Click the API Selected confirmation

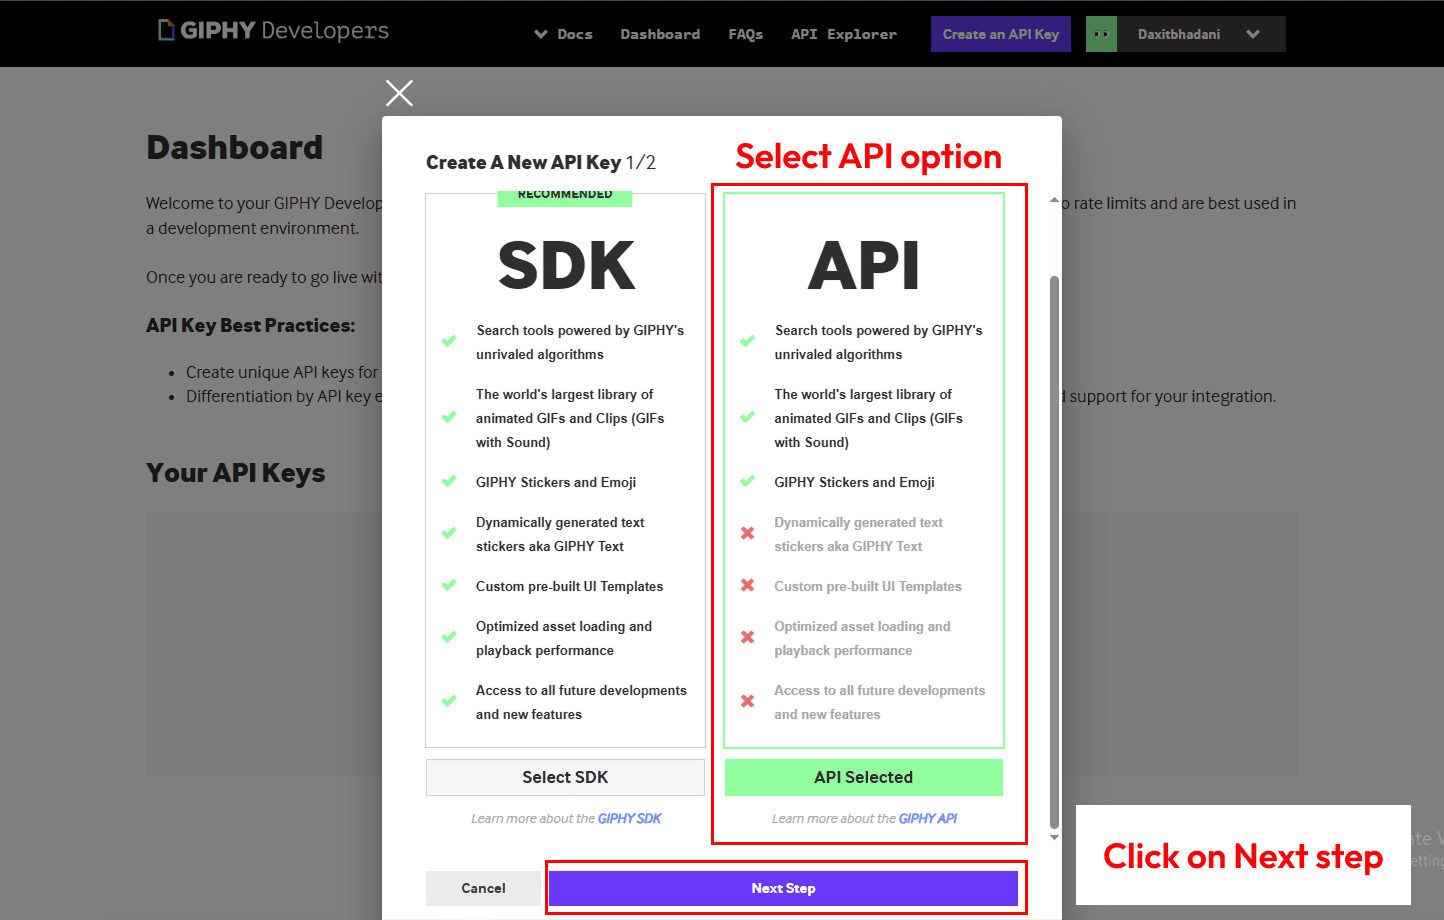click(863, 777)
